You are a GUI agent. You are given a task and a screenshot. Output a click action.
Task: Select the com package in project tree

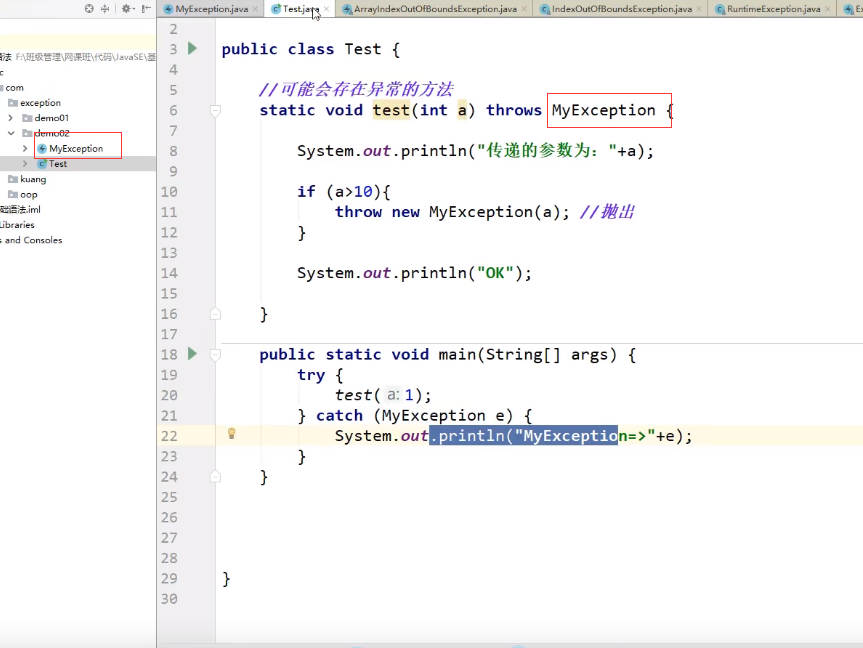tap(14, 88)
